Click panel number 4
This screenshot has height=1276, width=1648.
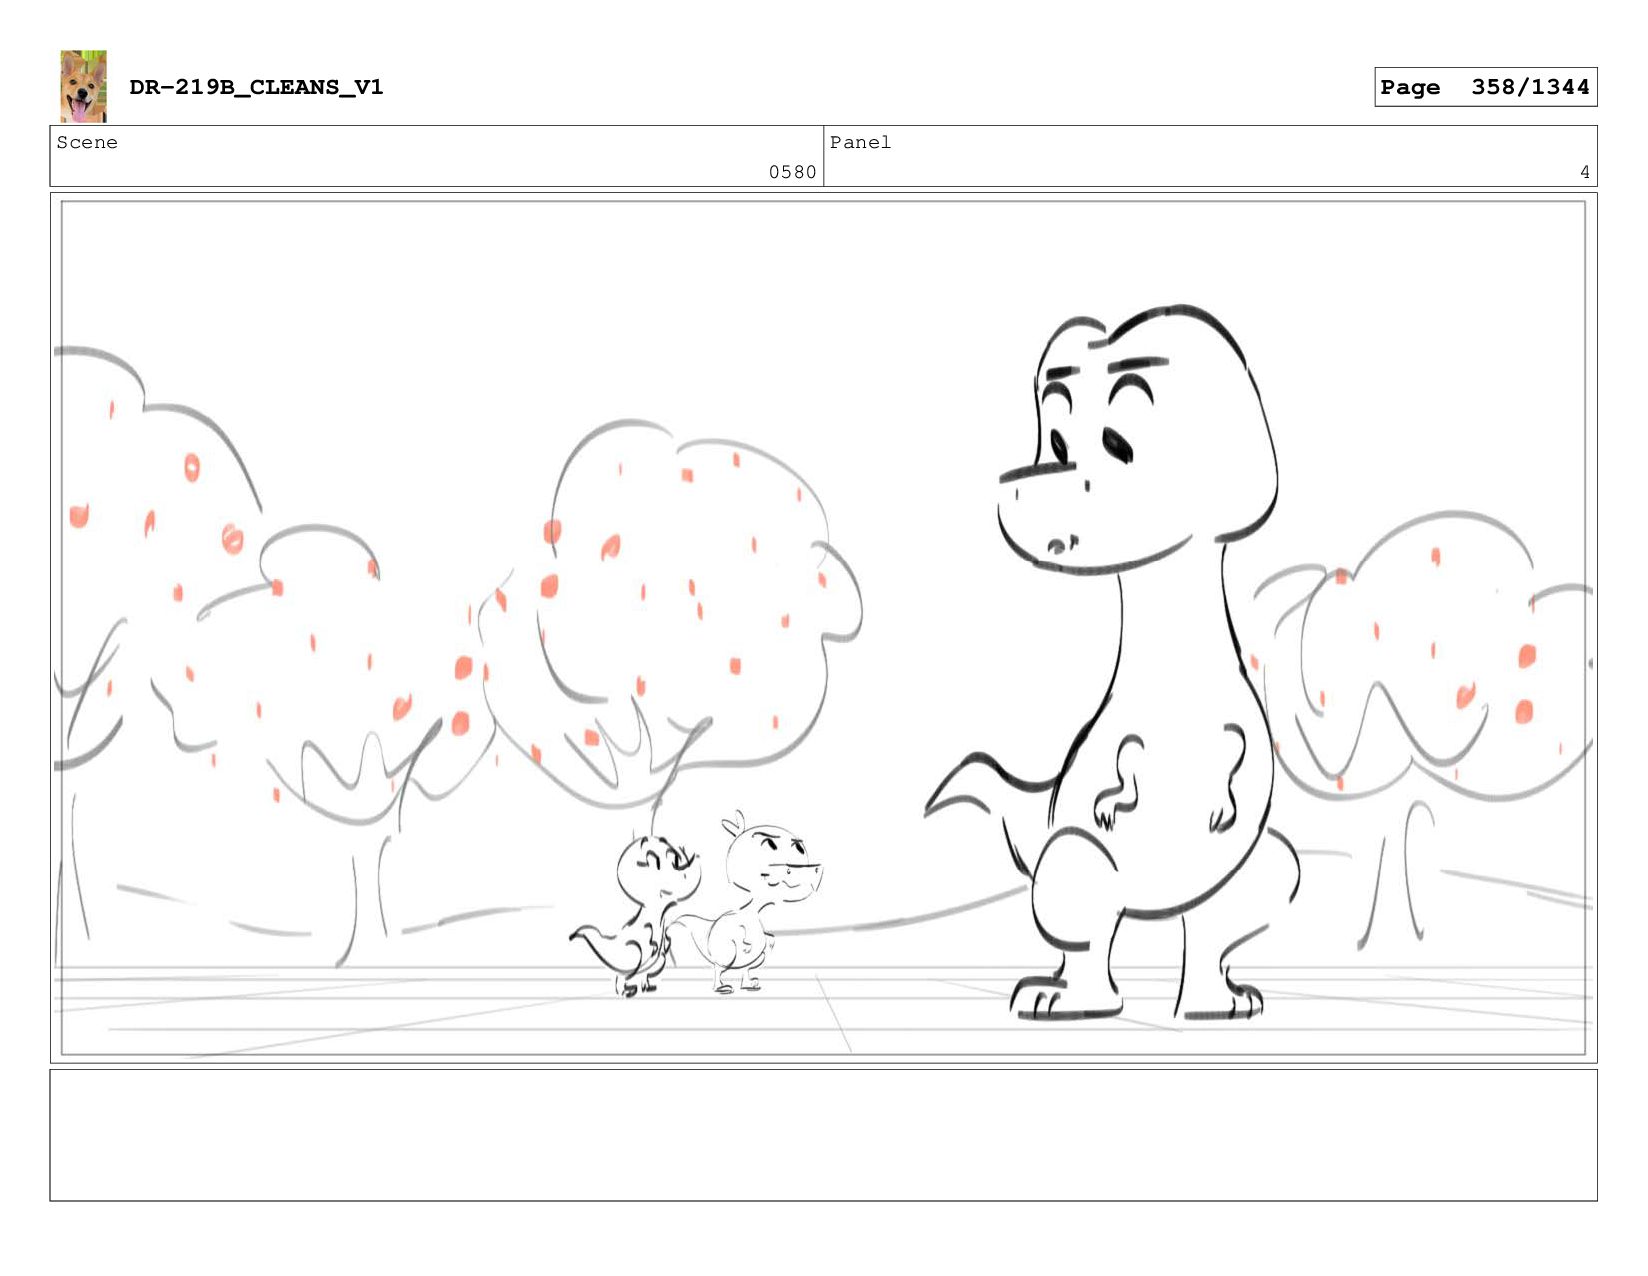[1584, 172]
